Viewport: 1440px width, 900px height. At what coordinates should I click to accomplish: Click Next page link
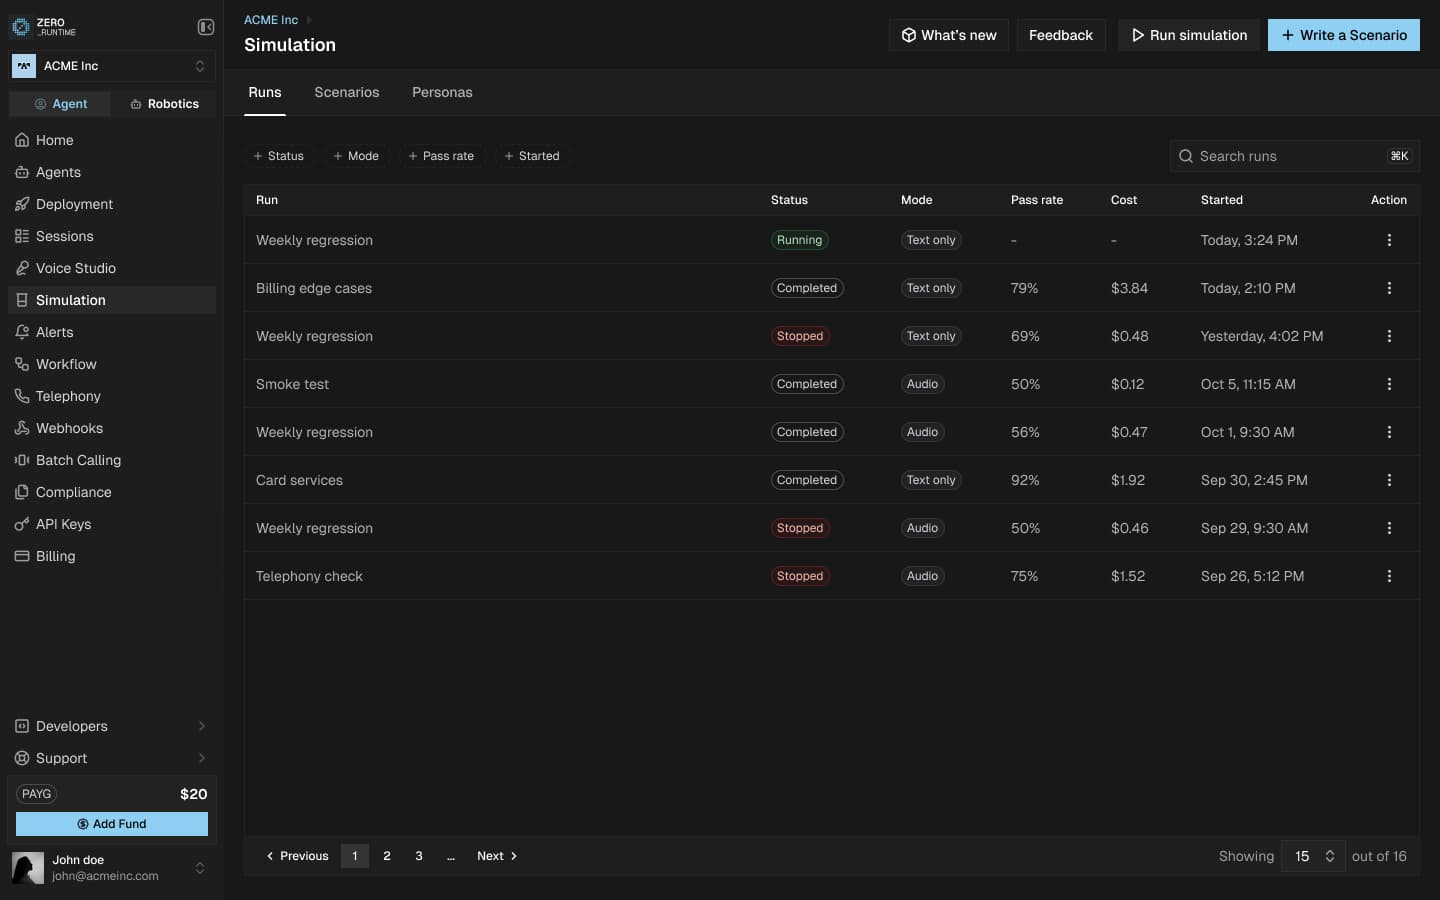497,856
